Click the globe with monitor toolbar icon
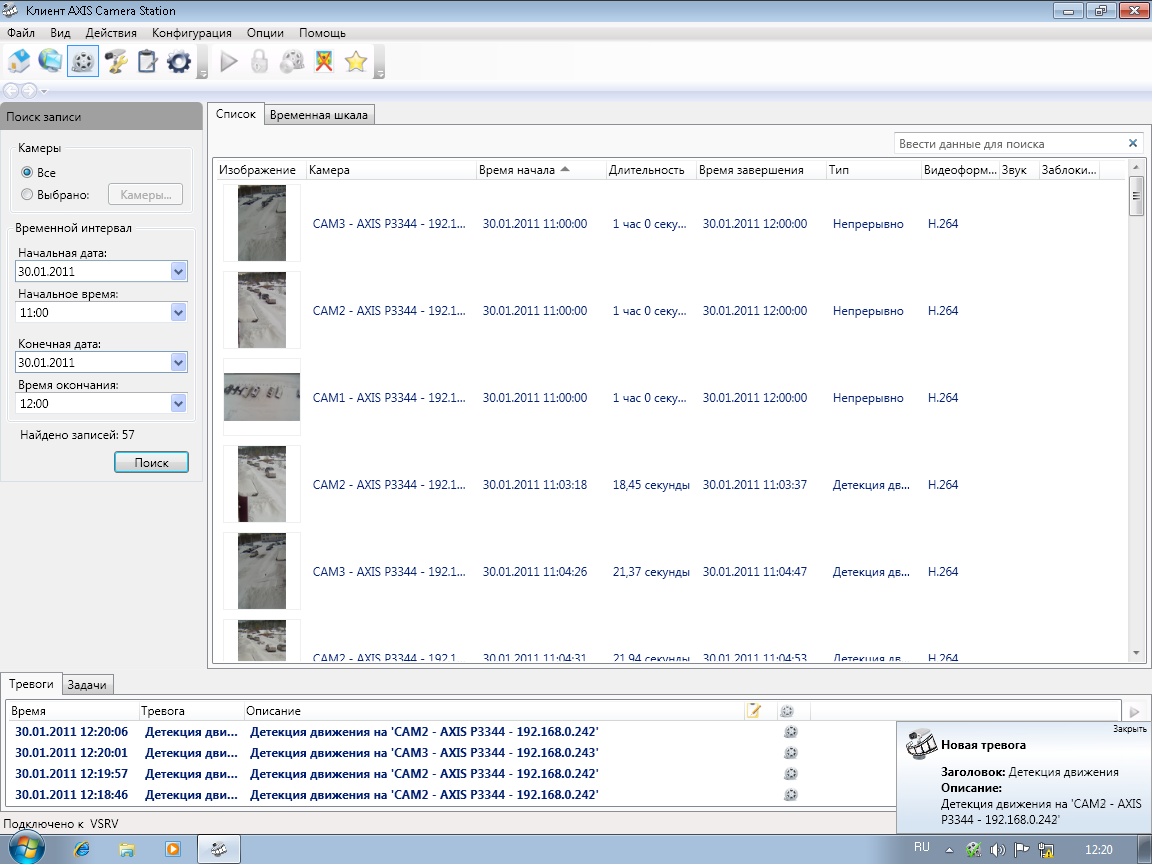1152x864 pixels. pos(50,62)
